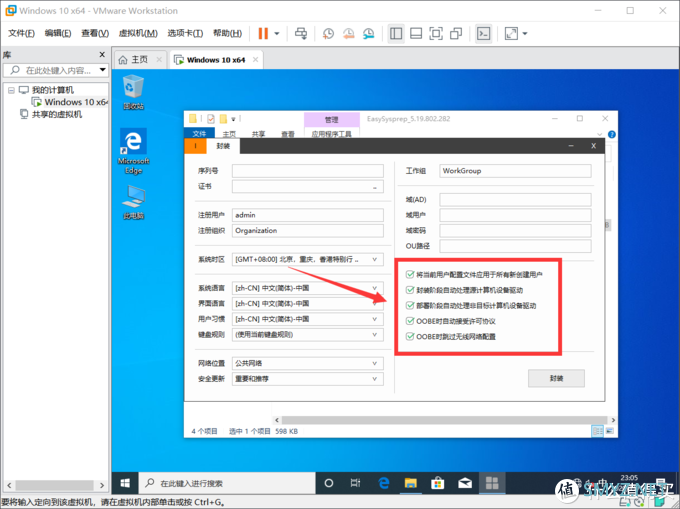Screen dimensions: 680x509
Task: Click the 序列号 input field
Action: pyautogui.click(x=307, y=171)
